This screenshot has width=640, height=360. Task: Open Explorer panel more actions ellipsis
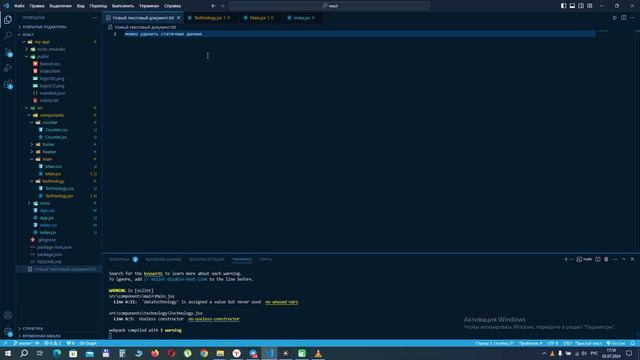click(x=95, y=18)
